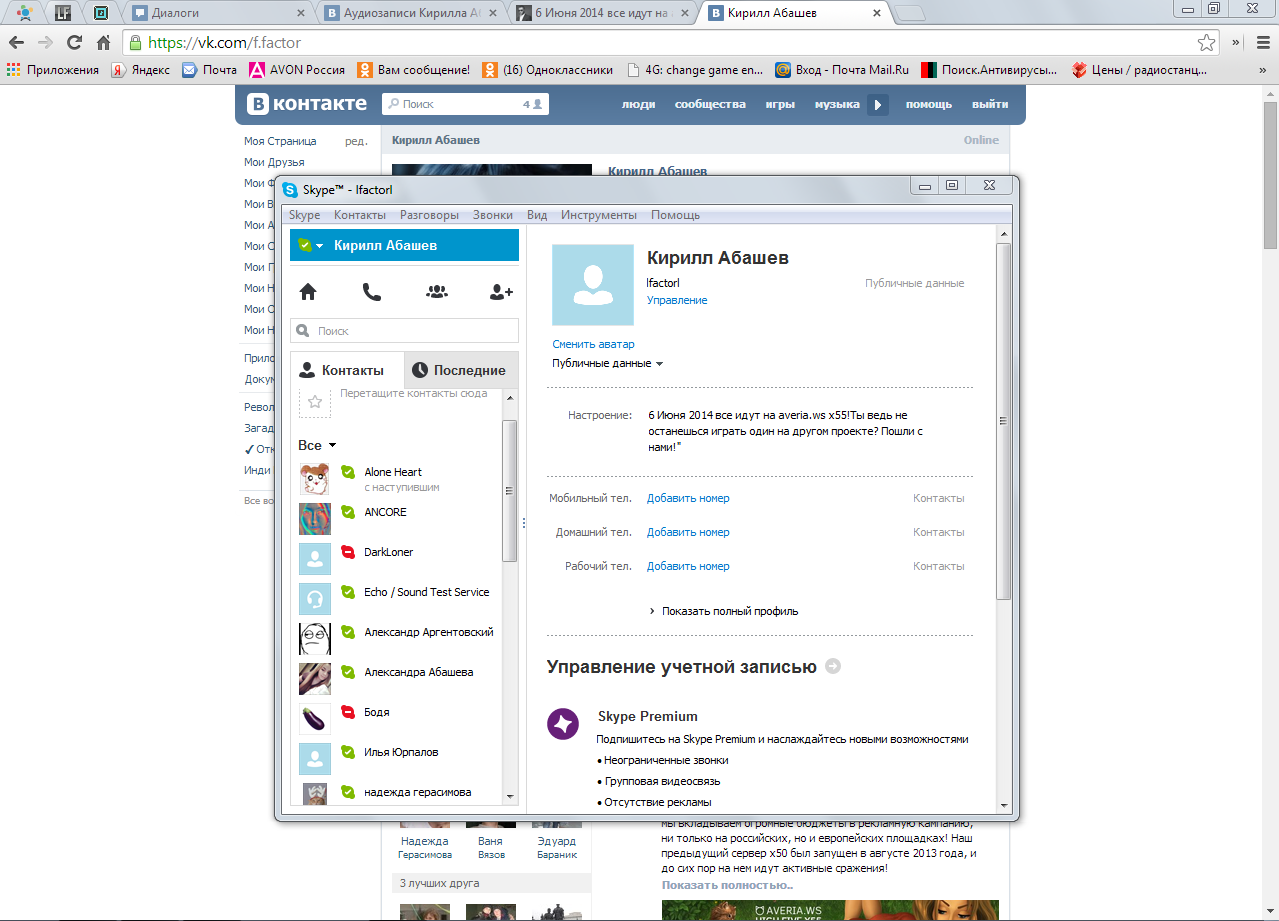Click the Skype home icon

308,292
